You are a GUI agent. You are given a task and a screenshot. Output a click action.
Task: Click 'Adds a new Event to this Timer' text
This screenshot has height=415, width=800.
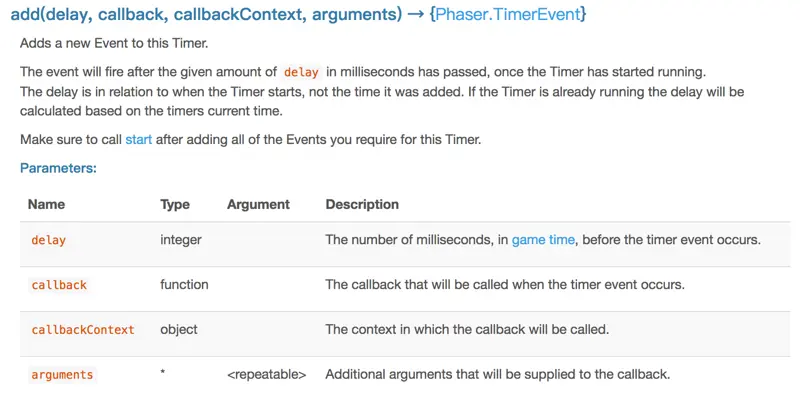click(x=114, y=43)
